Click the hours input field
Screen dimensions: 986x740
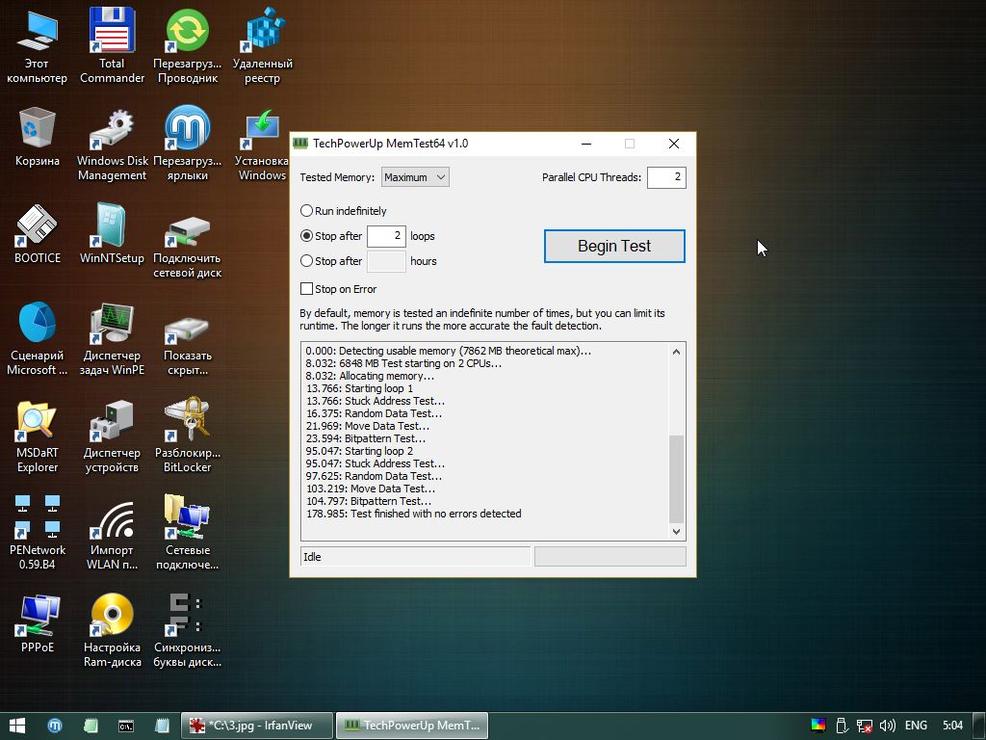pyautogui.click(x=386, y=261)
